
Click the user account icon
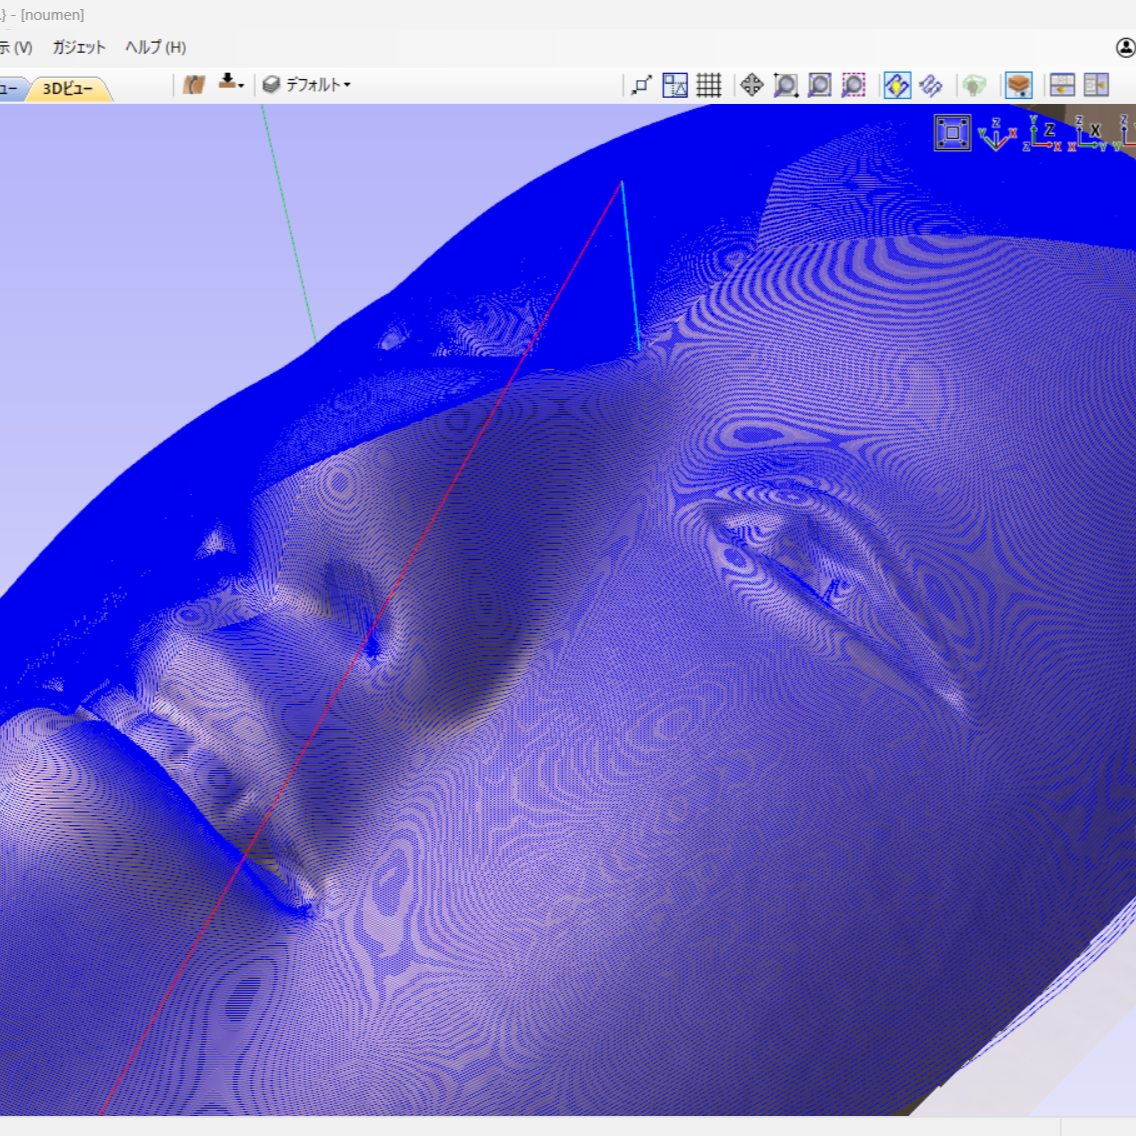click(x=1126, y=48)
